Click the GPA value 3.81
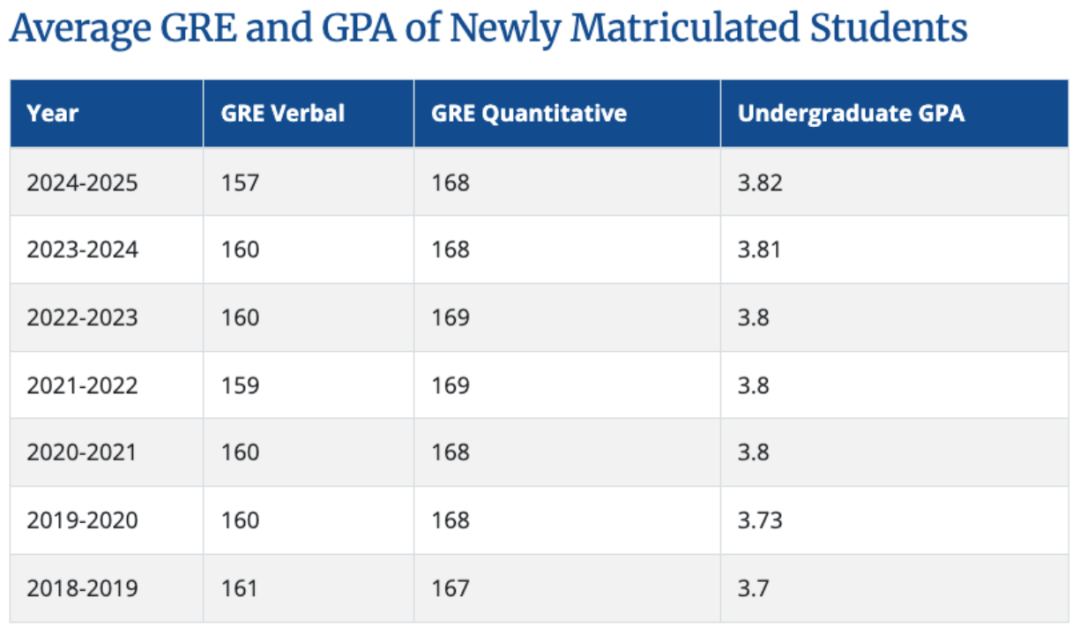Image resolution: width=1080 pixels, height=635 pixels. pos(759,249)
